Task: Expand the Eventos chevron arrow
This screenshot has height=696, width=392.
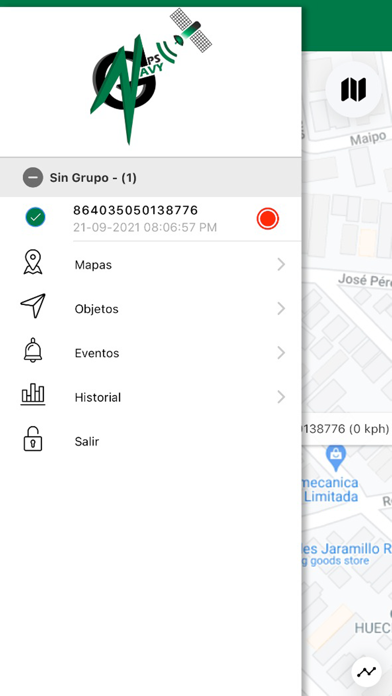Action: click(281, 353)
